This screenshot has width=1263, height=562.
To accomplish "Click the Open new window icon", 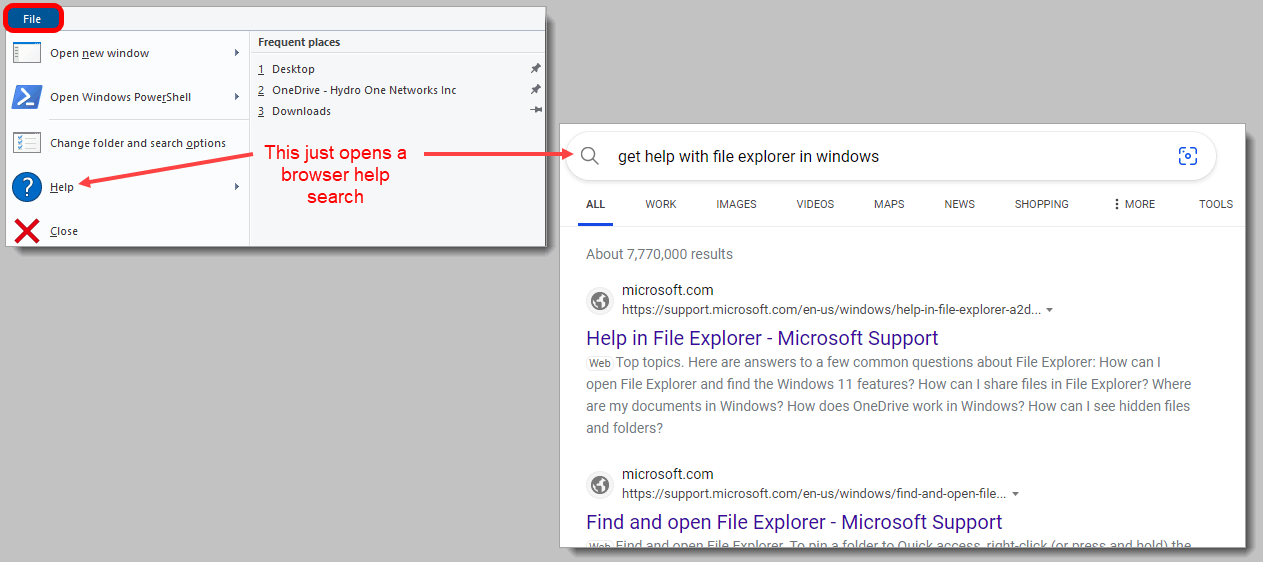I will click(27, 53).
